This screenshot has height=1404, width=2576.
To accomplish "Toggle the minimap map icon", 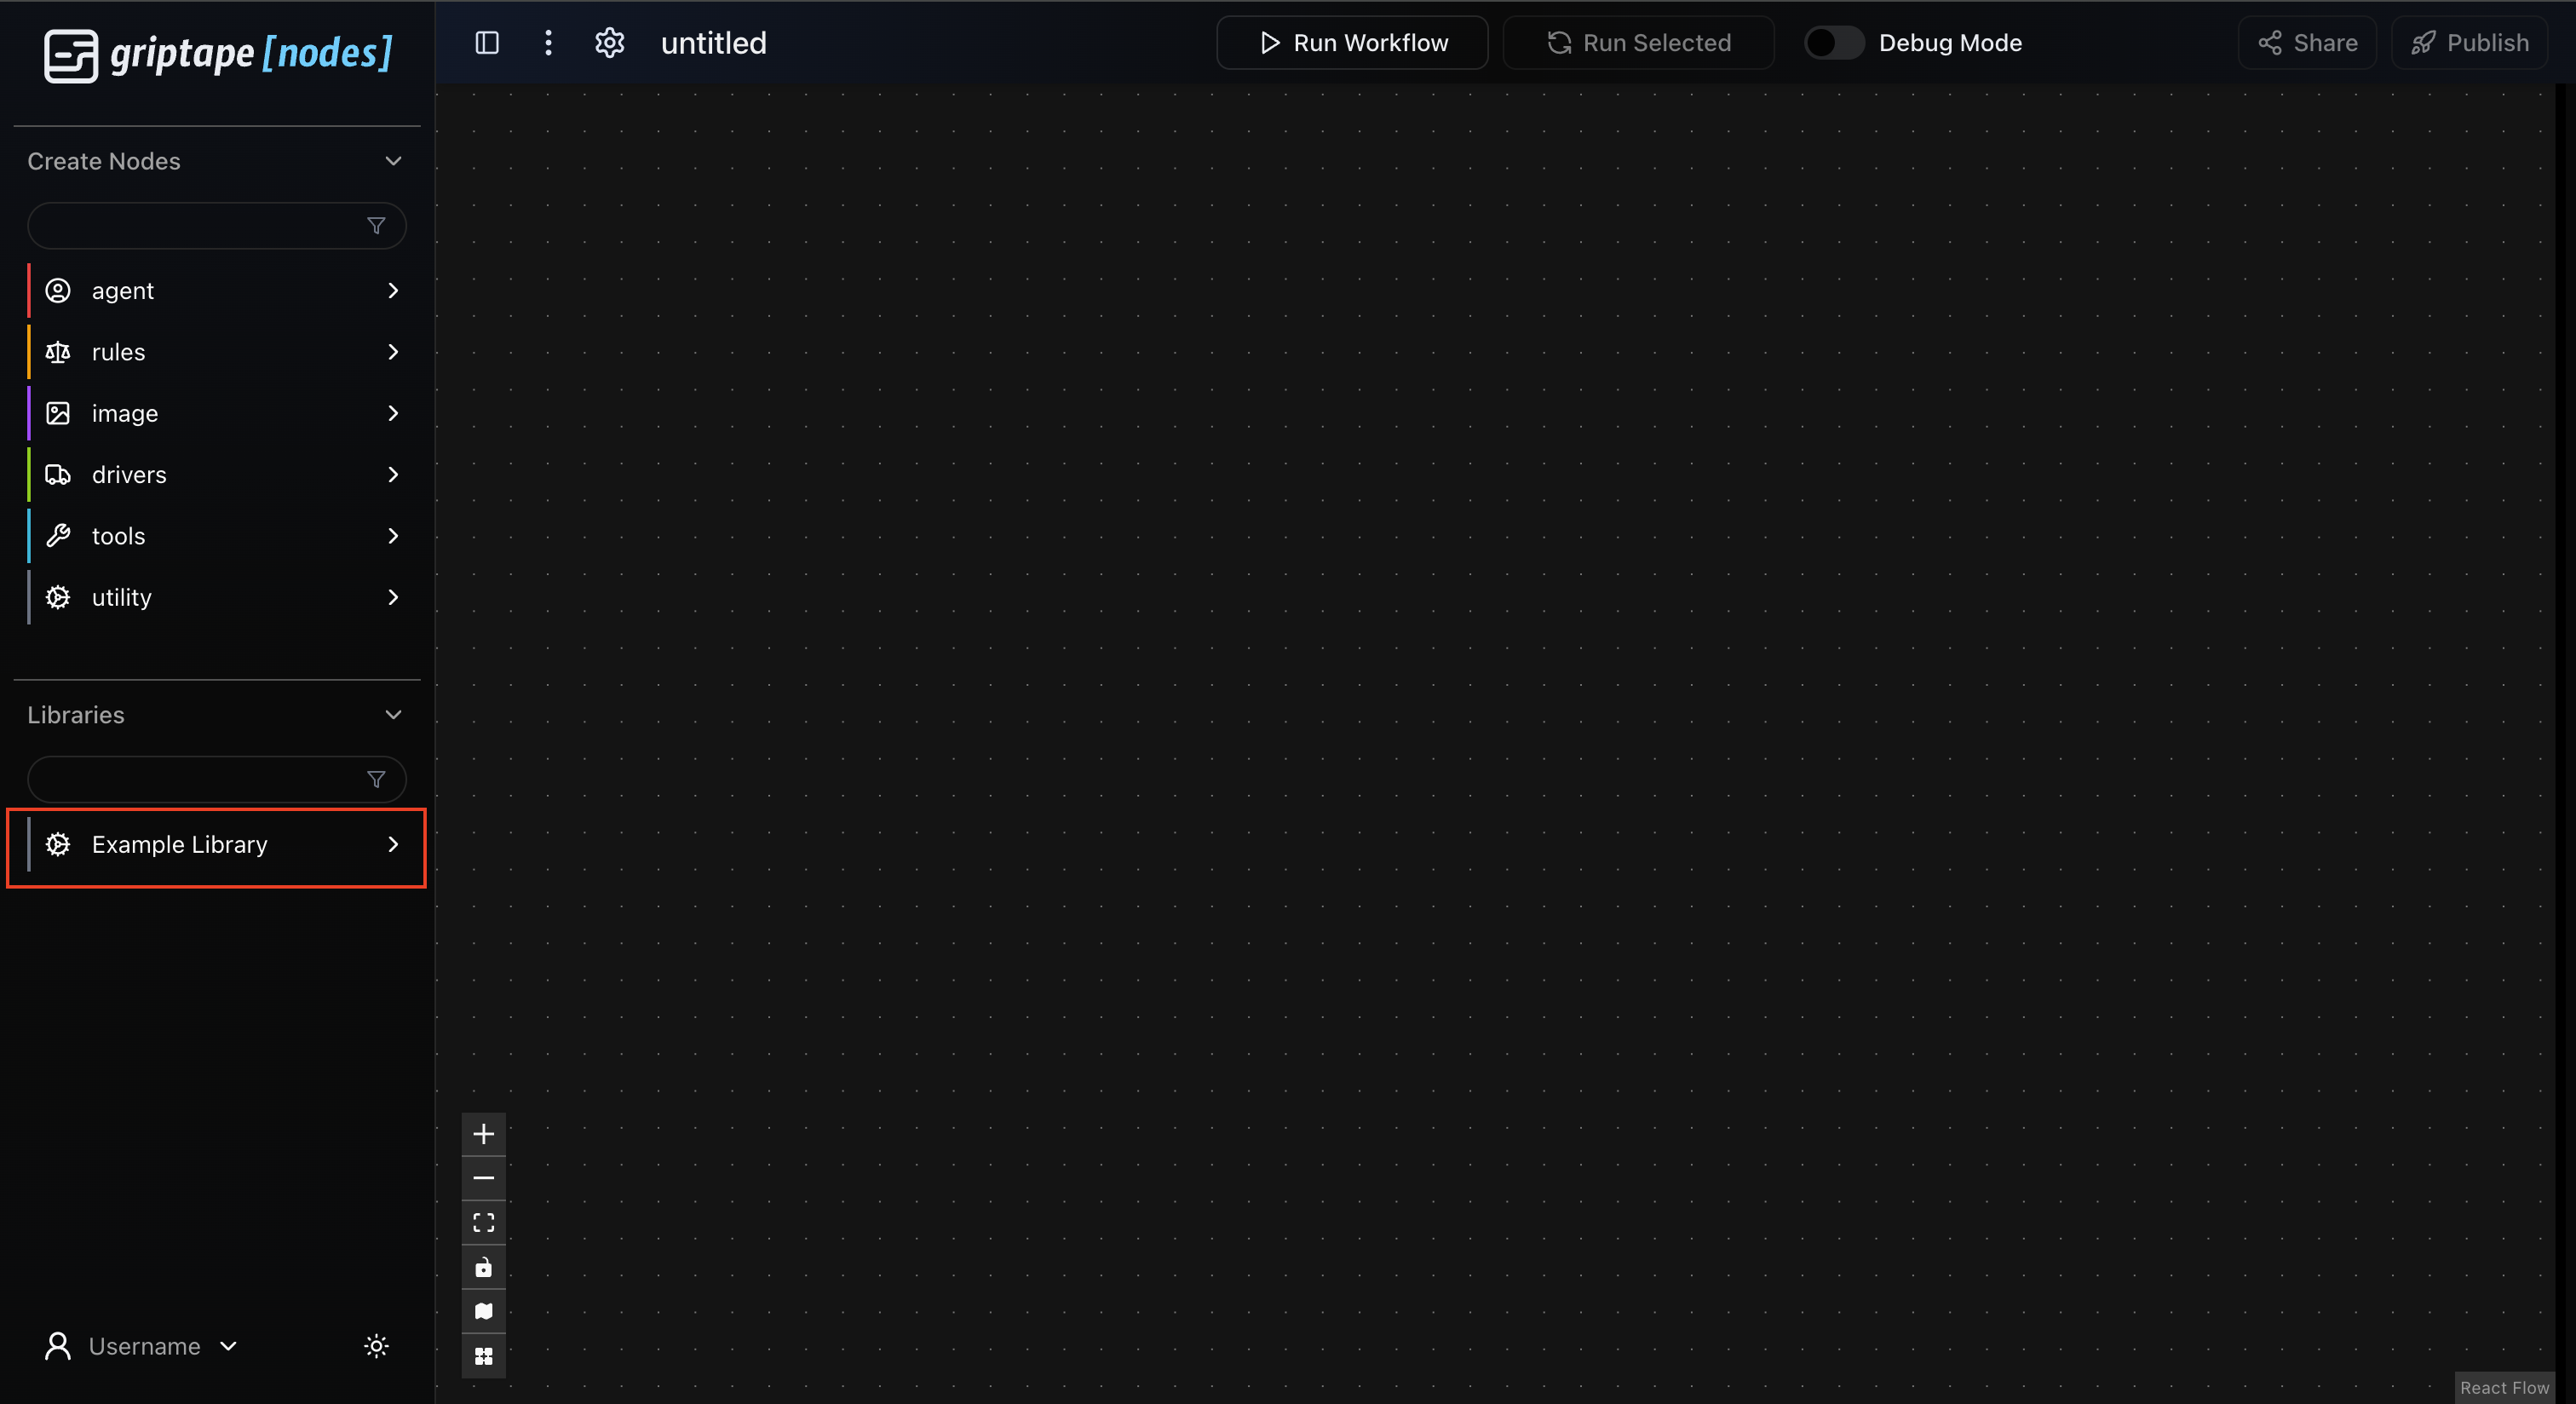I will click(483, 1312).
